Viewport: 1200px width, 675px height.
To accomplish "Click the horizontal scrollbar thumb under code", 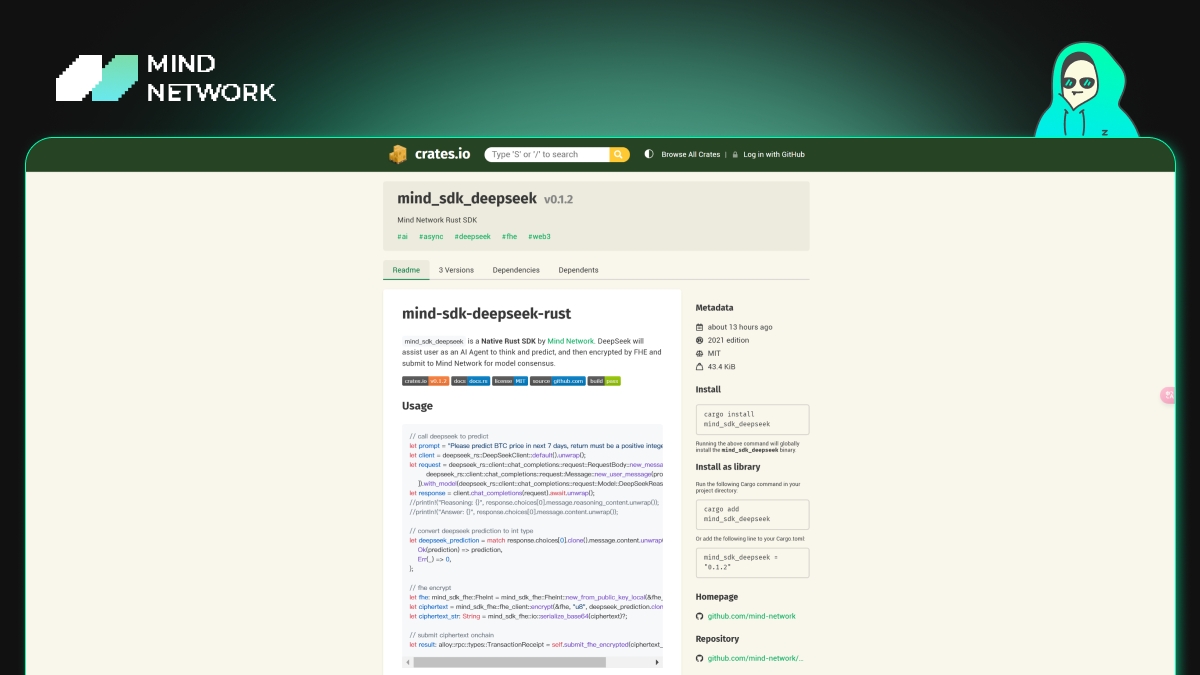I will coord(509,662).
